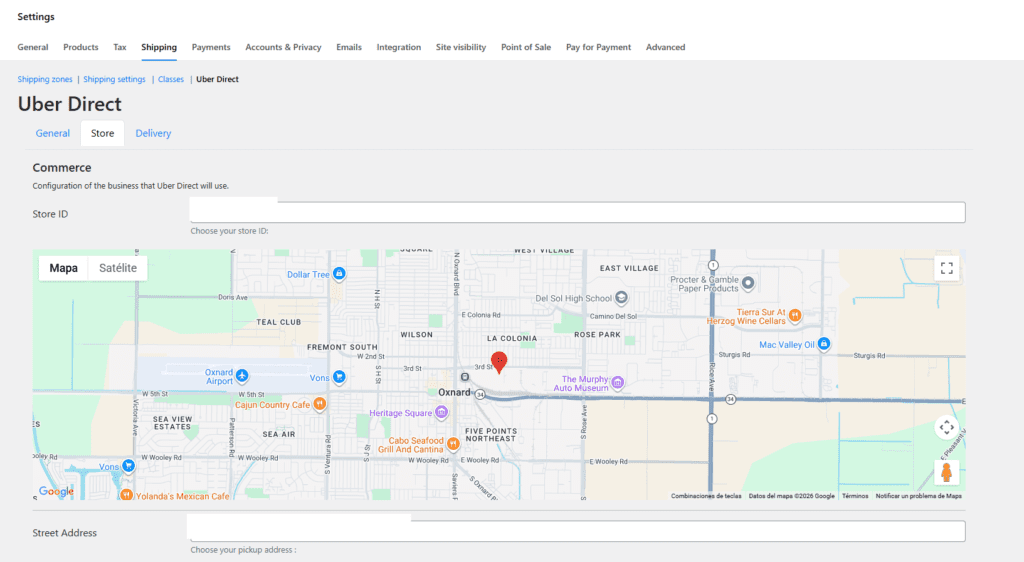1024x562 pixels.
Task: Open the Emails settings tab
Action: click(349, 47)
